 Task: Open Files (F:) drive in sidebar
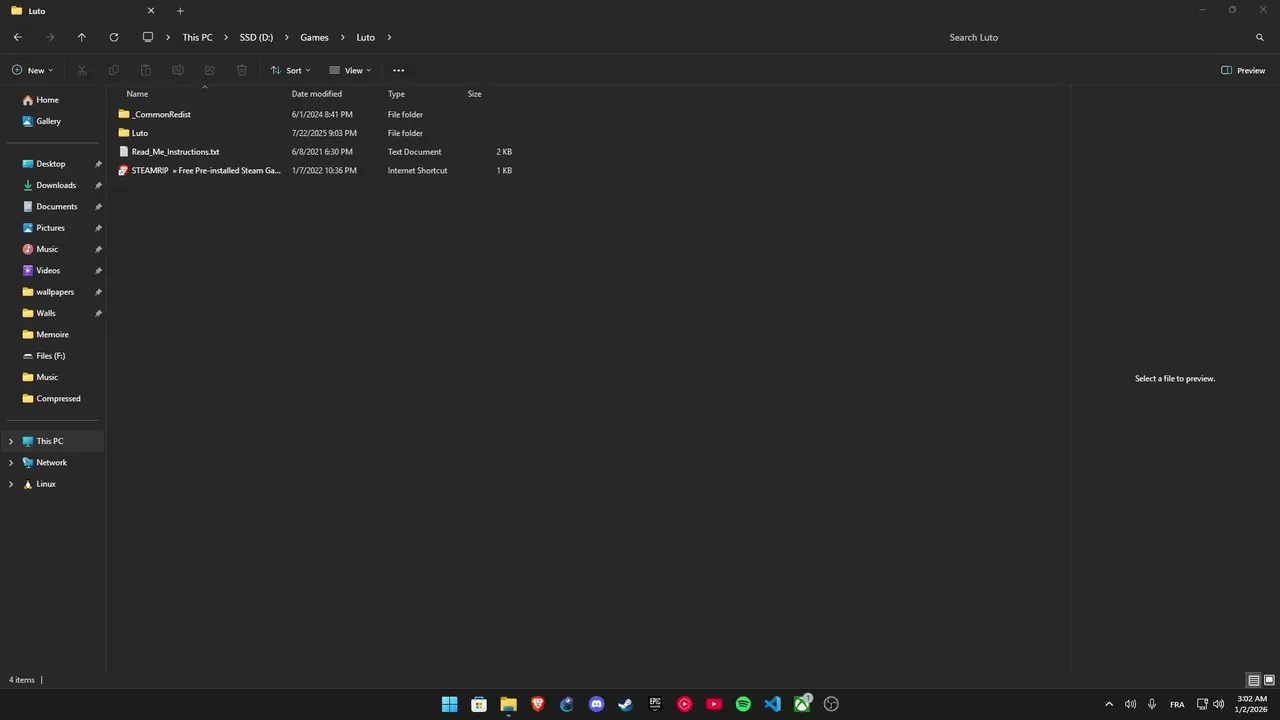tap(51, 356)
